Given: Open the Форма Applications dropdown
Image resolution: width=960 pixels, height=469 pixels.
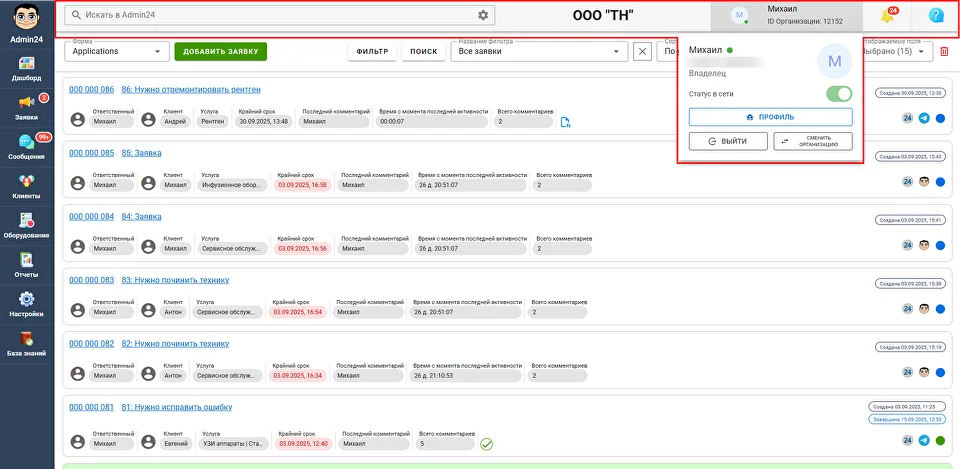Looking at the screenshot, I should click(x=117, y=51).
